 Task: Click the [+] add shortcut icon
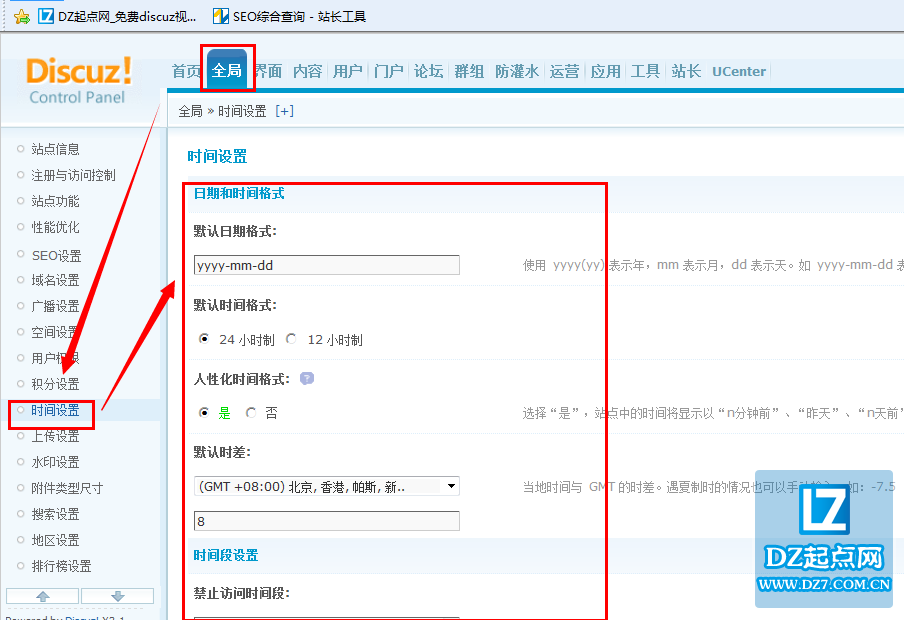(285, 111)
